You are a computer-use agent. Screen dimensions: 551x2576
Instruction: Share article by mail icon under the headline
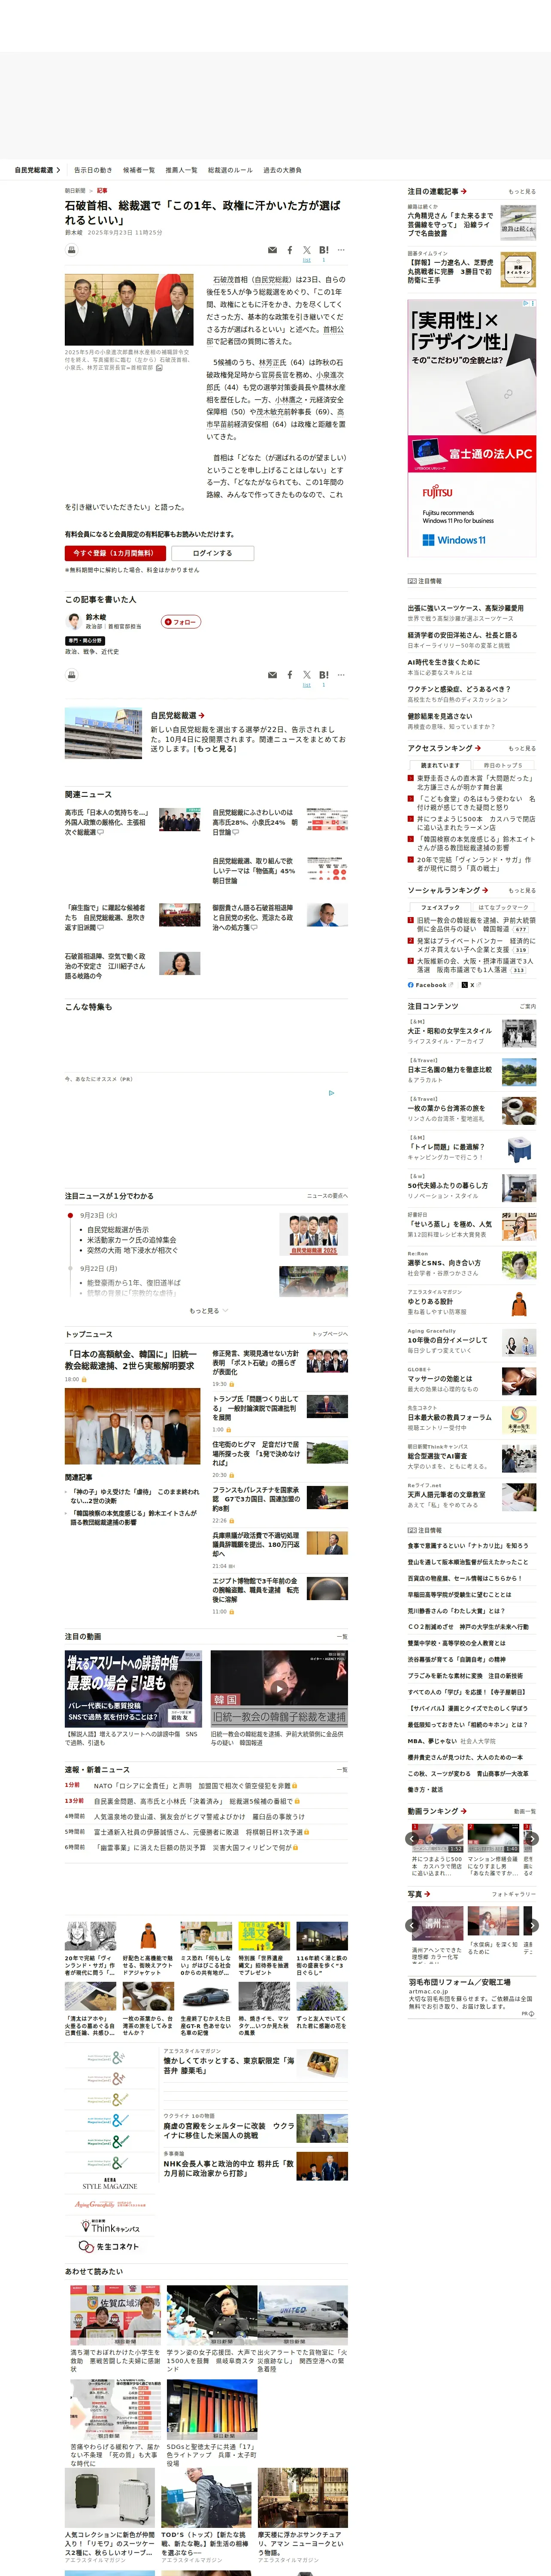pyautogui.click(x=272, y=250)
